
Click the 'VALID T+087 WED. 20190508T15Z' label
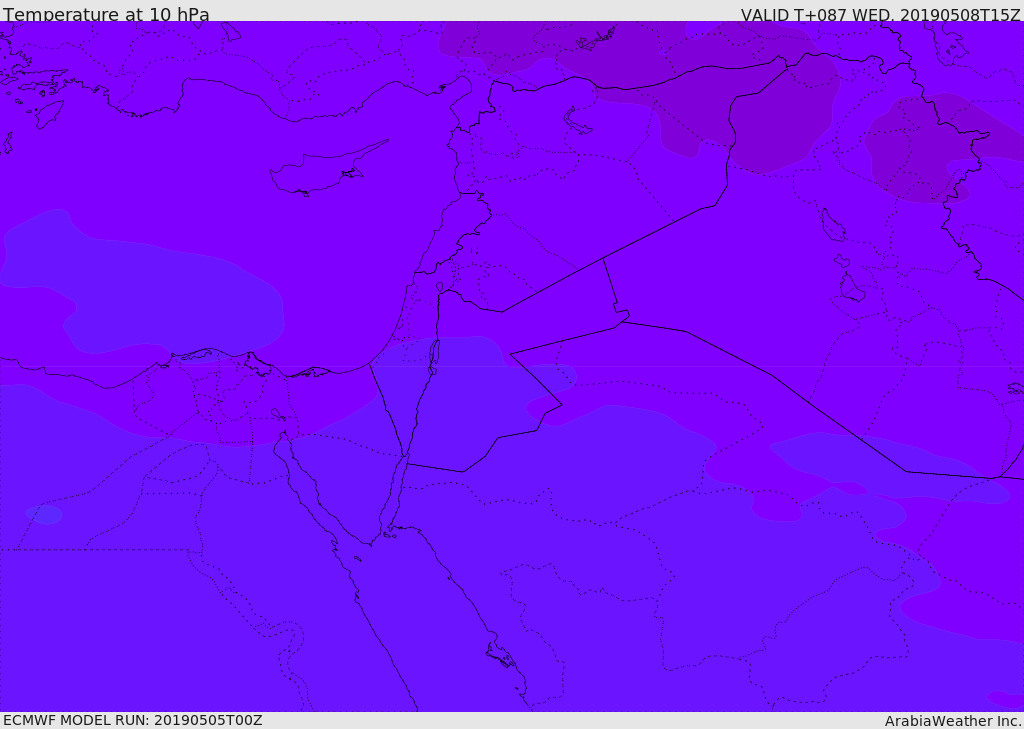[x=880, y=14]
